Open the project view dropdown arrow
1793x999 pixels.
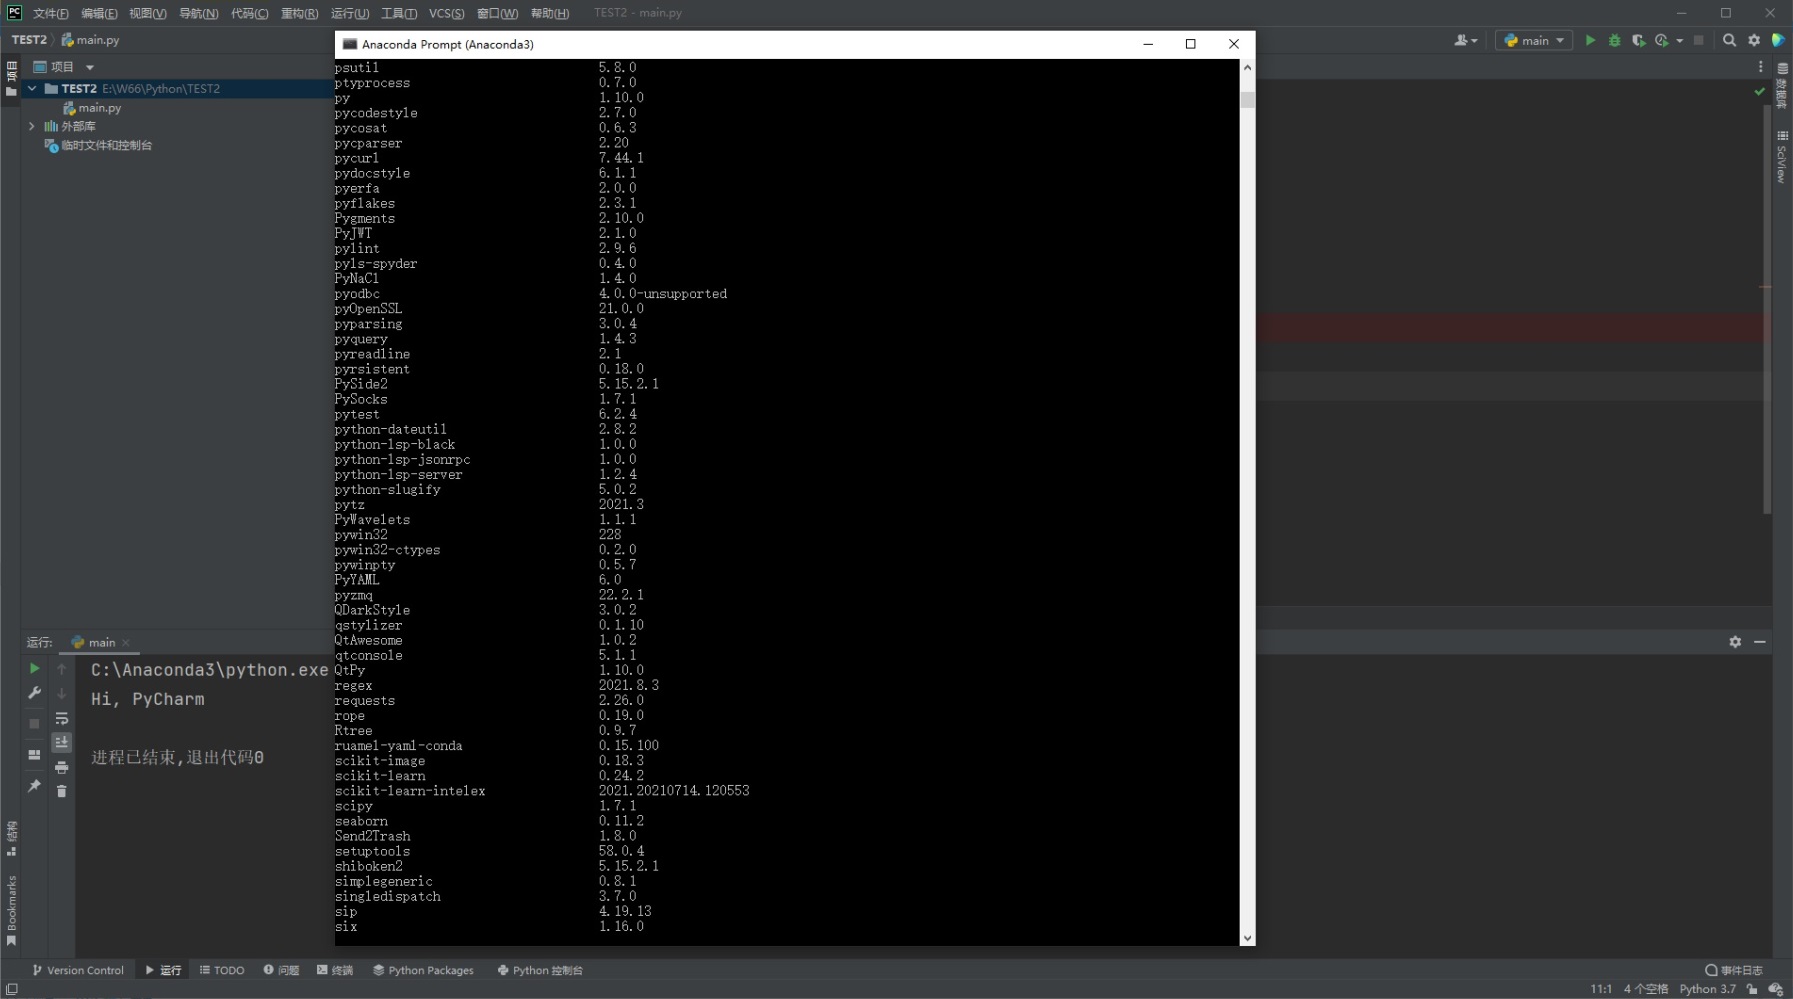[90, 67]
